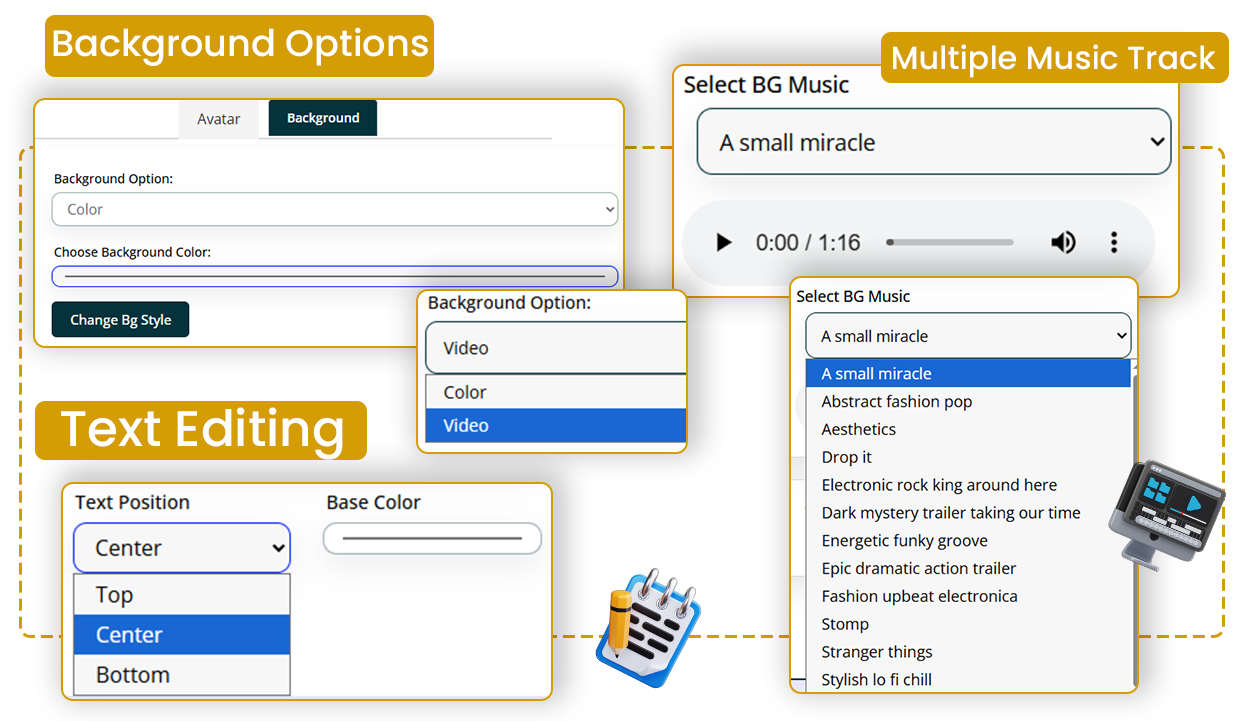Open audio player three-dot options menu
Viewport: 1244px width, 721px height.
[1114, 243]
